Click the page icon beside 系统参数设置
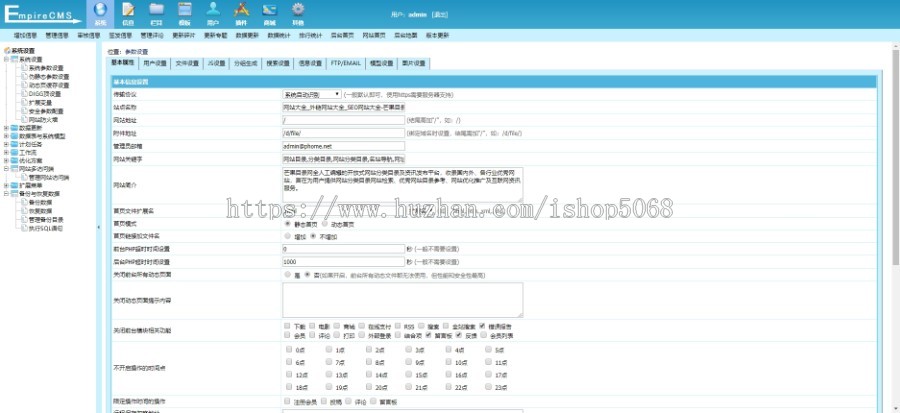 pos(25,68)
